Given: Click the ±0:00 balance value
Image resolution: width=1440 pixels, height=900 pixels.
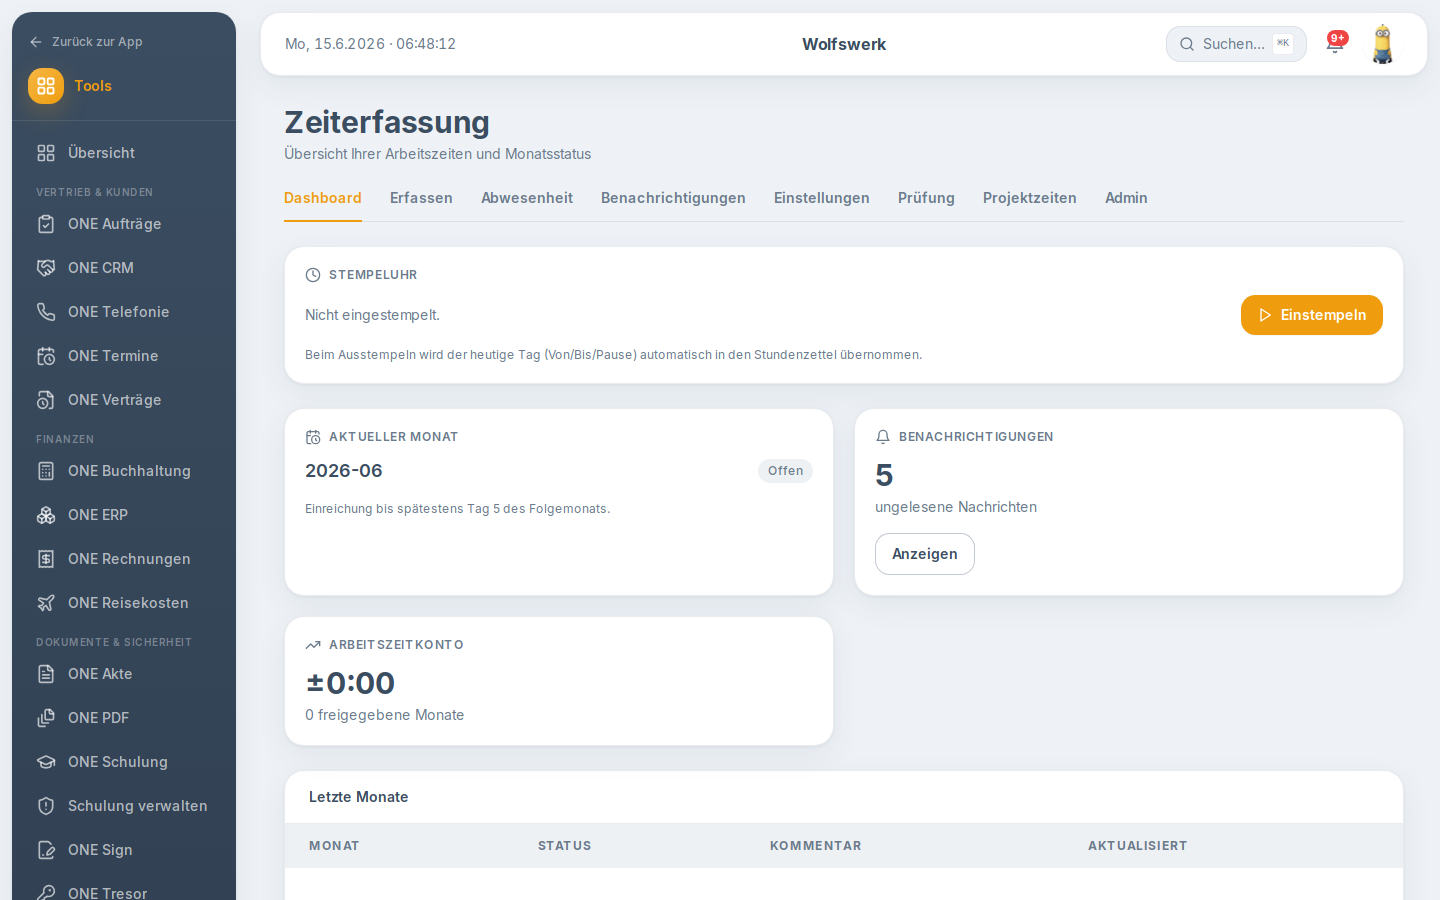Looking at the screenshot, I should [350, 683].
